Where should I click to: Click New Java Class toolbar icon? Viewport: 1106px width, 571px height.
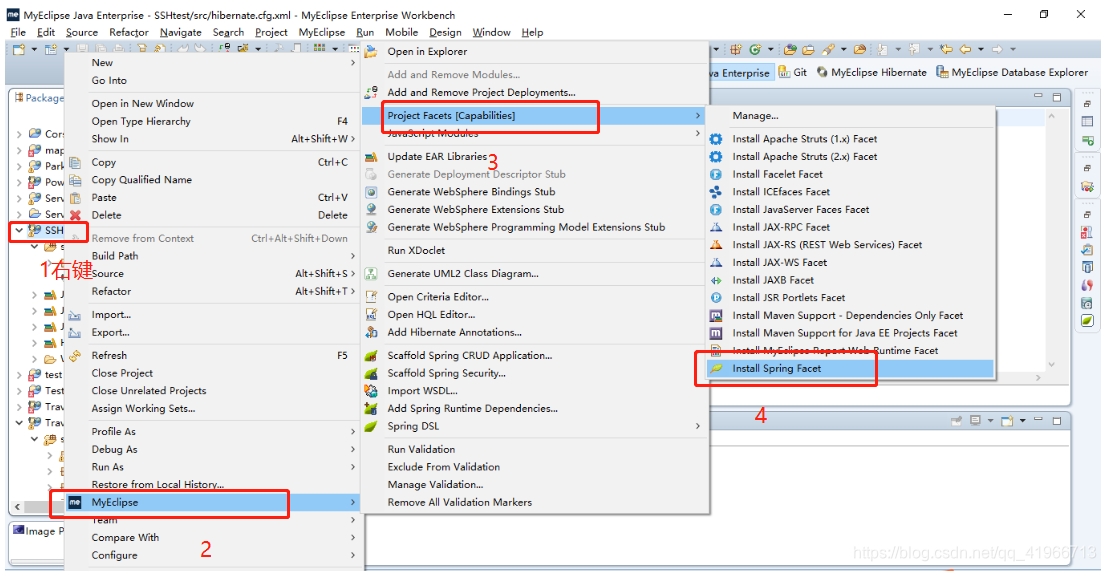point(755,49)
